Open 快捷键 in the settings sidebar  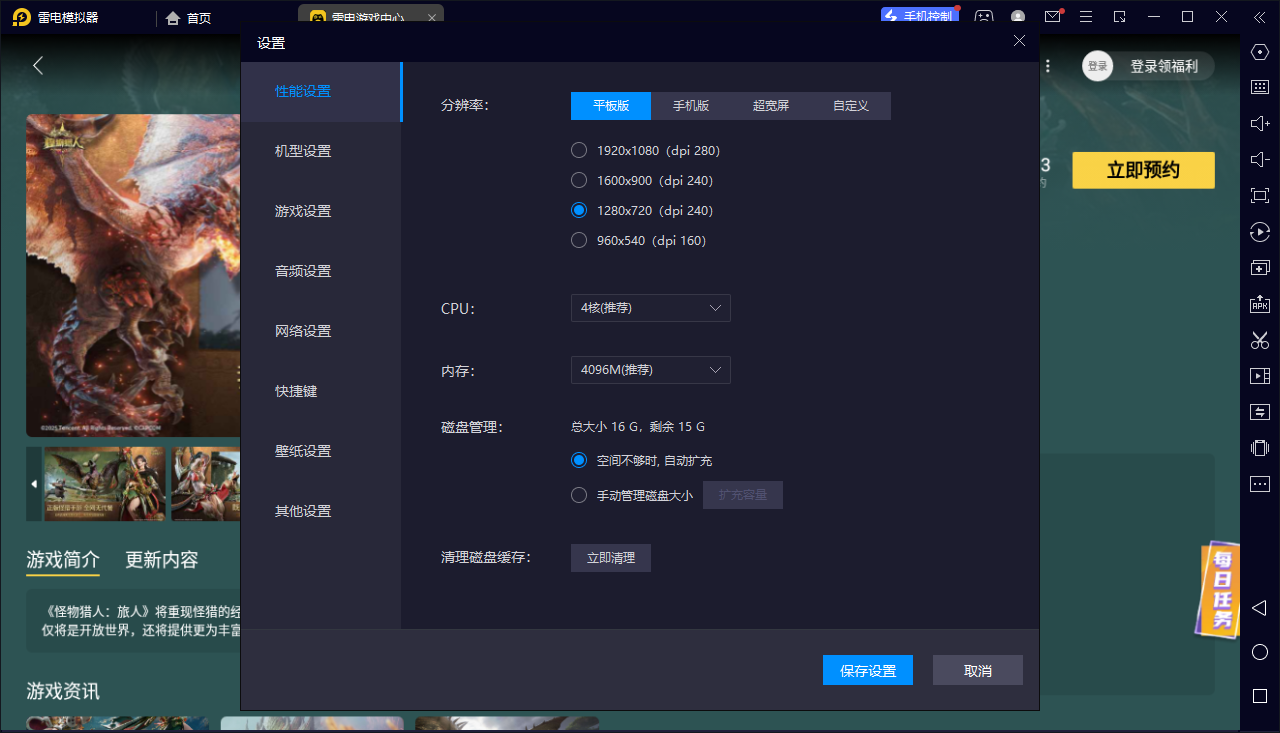coord(321,391)
